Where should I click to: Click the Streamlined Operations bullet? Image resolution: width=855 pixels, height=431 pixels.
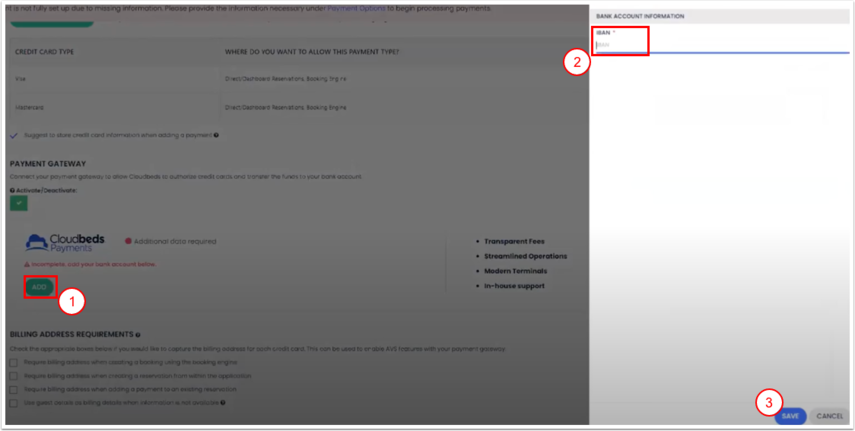526,256
